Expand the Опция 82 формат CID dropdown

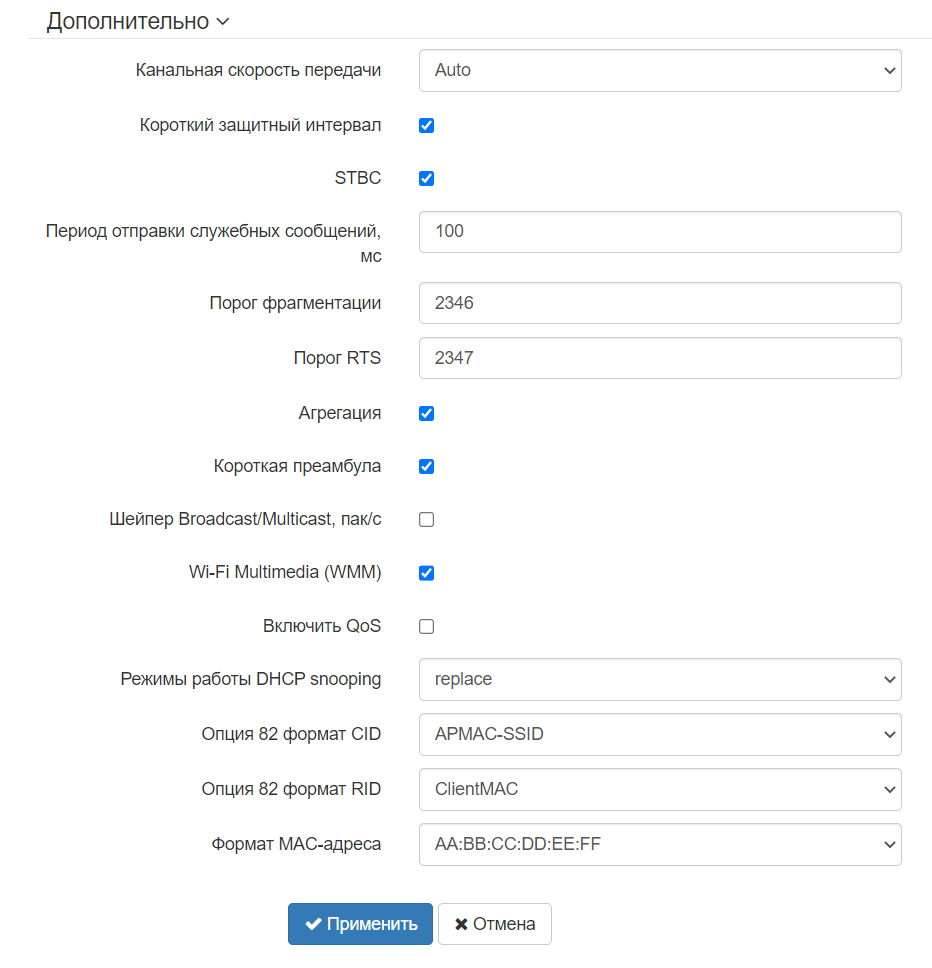tap(660, 735)
